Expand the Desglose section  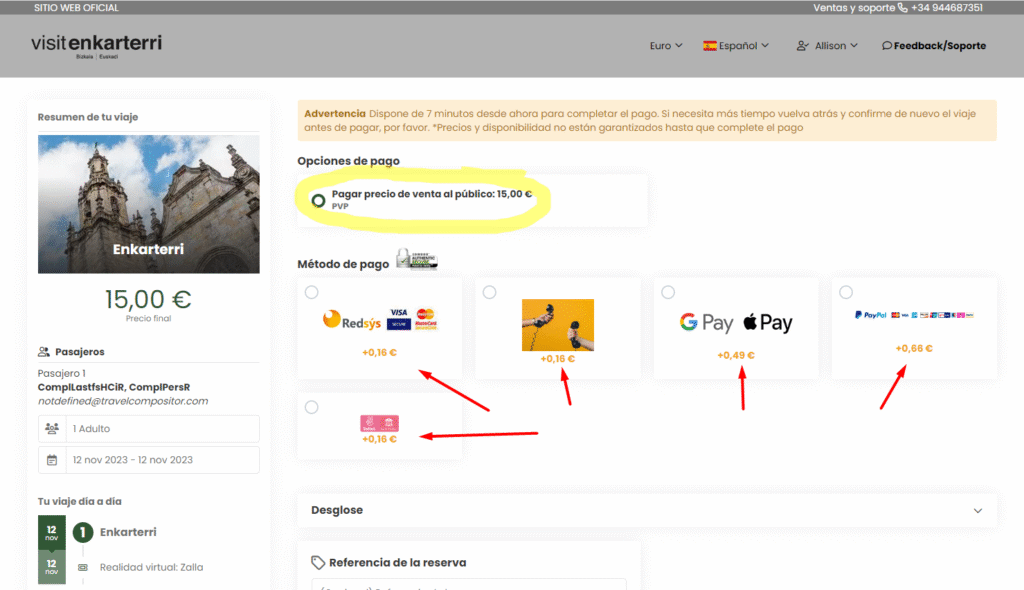click(x=647, y=510)
